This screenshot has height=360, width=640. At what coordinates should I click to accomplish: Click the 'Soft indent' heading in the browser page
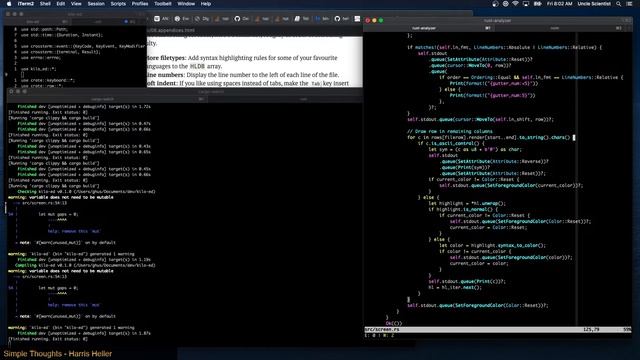coord(162,83)
